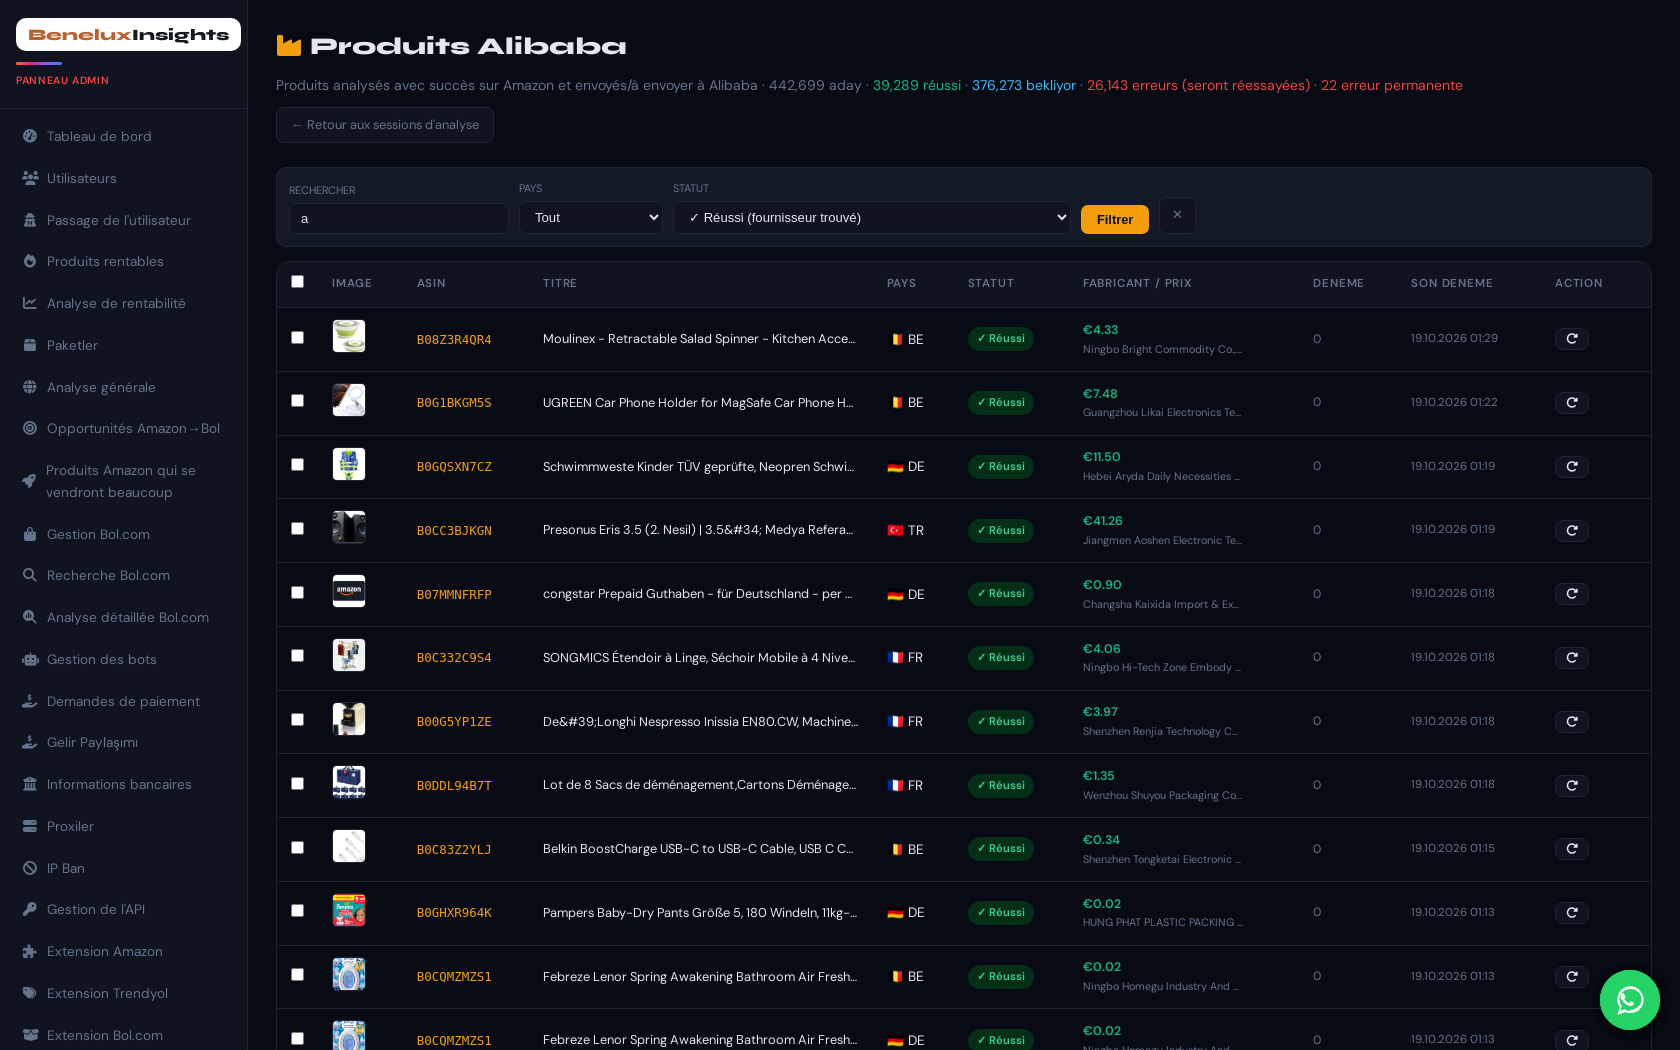Check the SONGMICS Étendoir row checkbox
This screenshot has width=1680, height=1050.
point(297,656)
